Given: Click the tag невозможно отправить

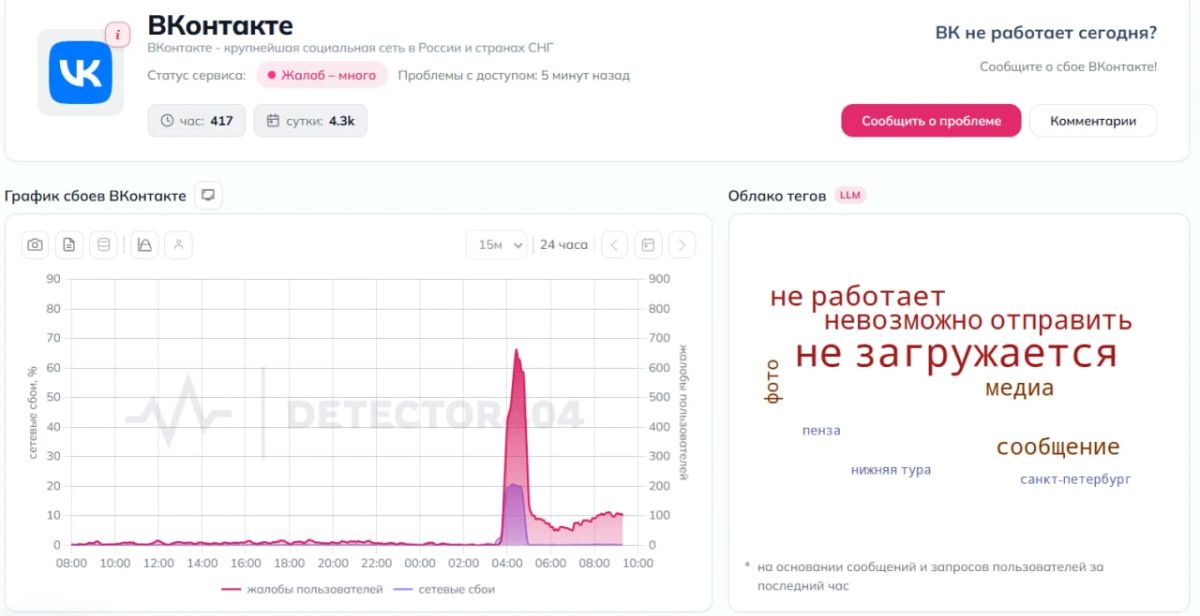Looking at the screenshot, I should [x=978, y=321].
